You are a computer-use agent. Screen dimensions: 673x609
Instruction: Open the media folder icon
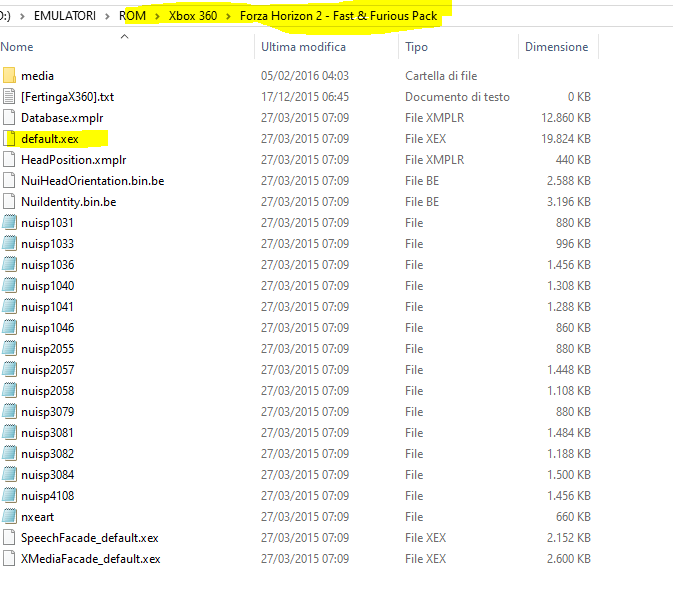point(9,76)
